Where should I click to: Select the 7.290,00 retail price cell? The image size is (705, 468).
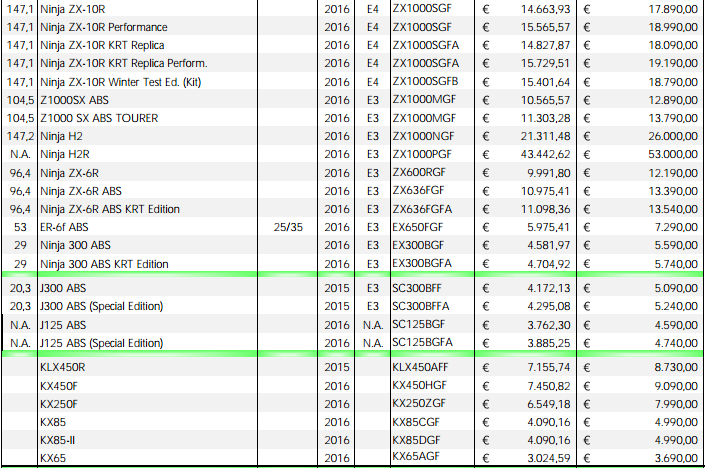pyautogui.click(x=676, y=227)
